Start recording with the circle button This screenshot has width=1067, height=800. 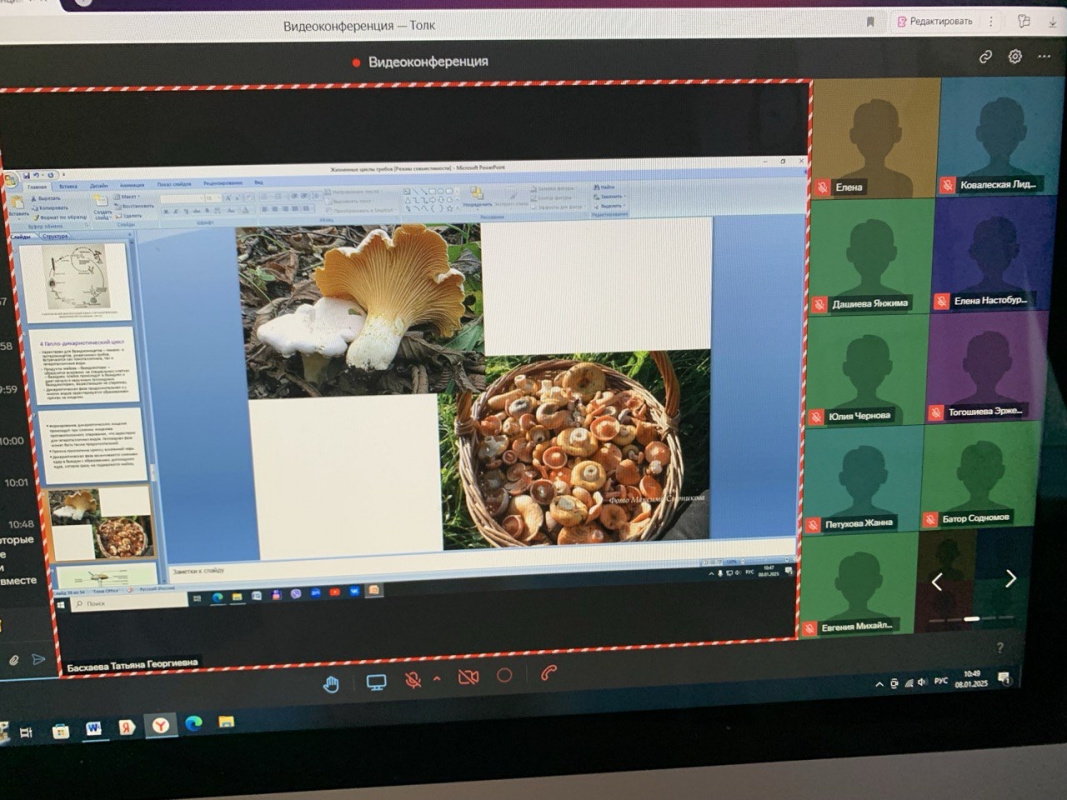[x=504, y=675]
